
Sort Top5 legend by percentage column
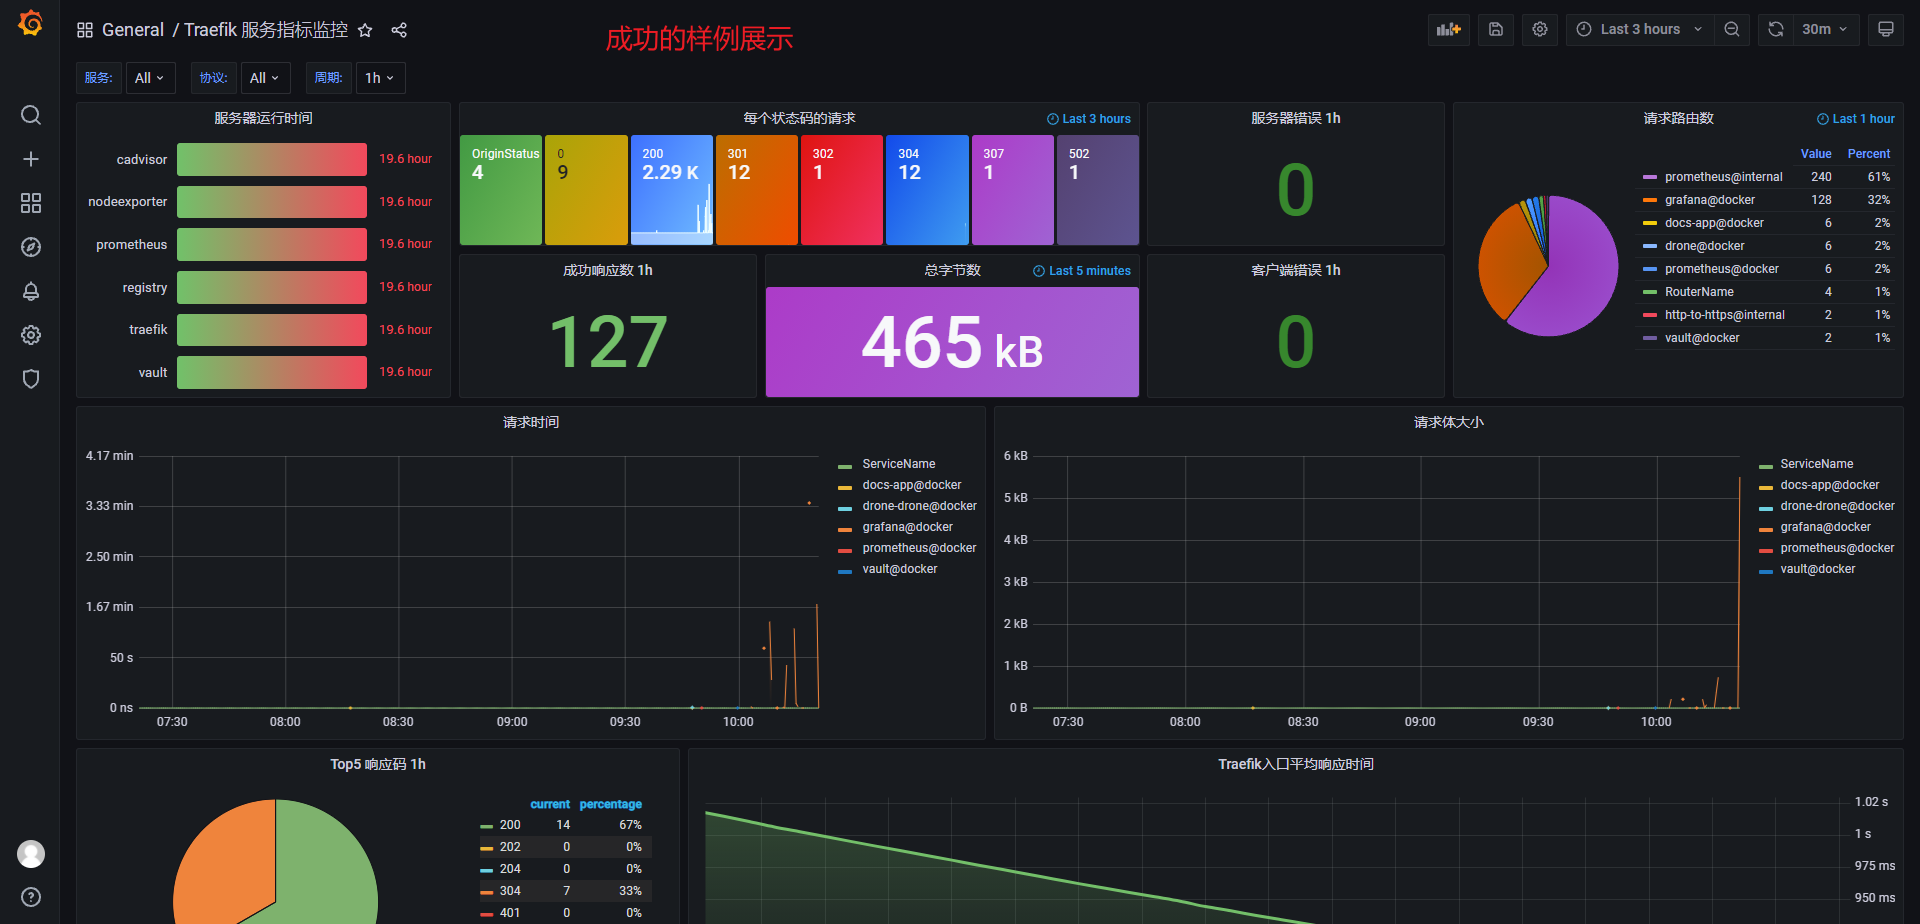point(610,804)
